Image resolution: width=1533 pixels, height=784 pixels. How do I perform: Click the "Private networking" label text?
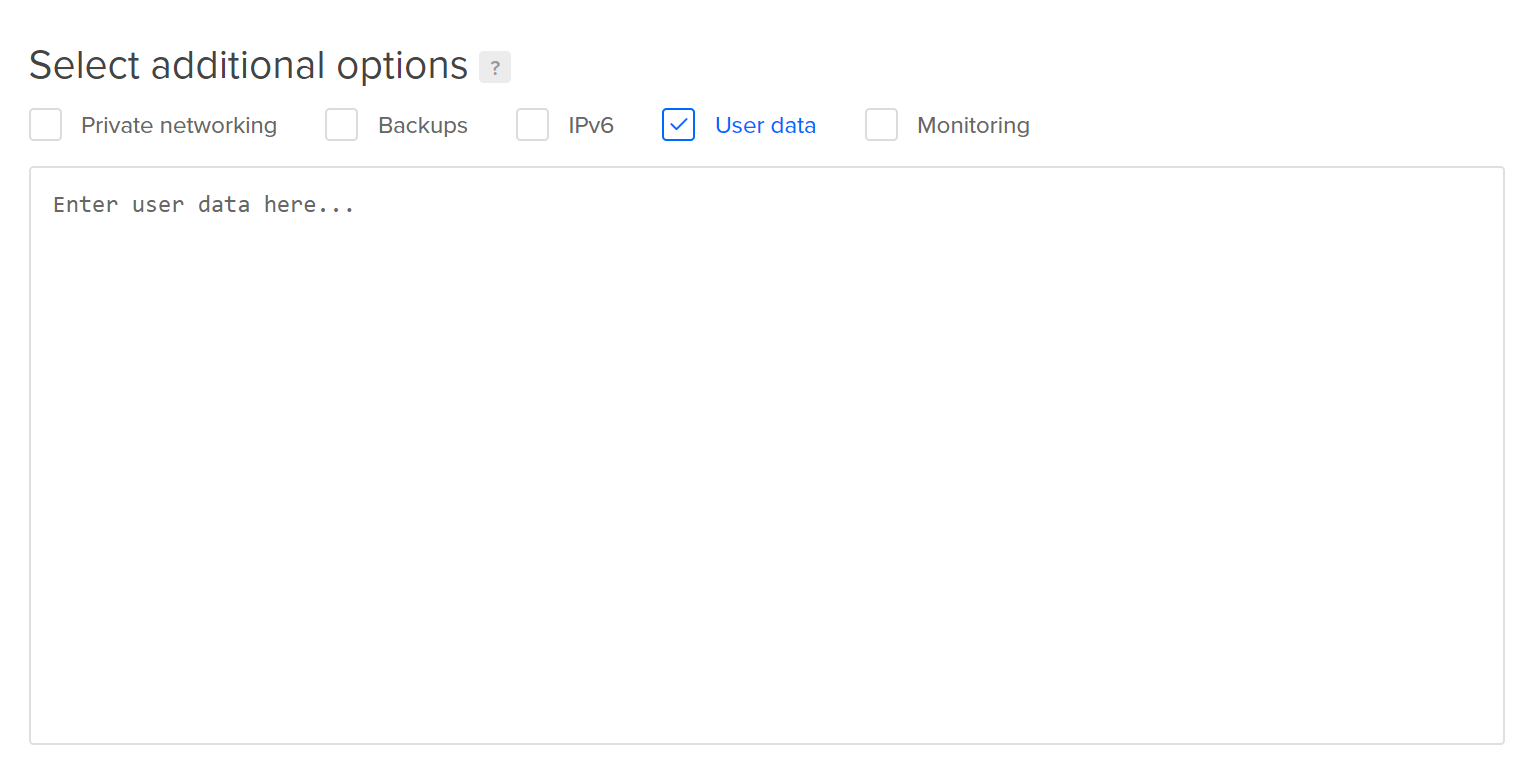click(x=179, y=126)
